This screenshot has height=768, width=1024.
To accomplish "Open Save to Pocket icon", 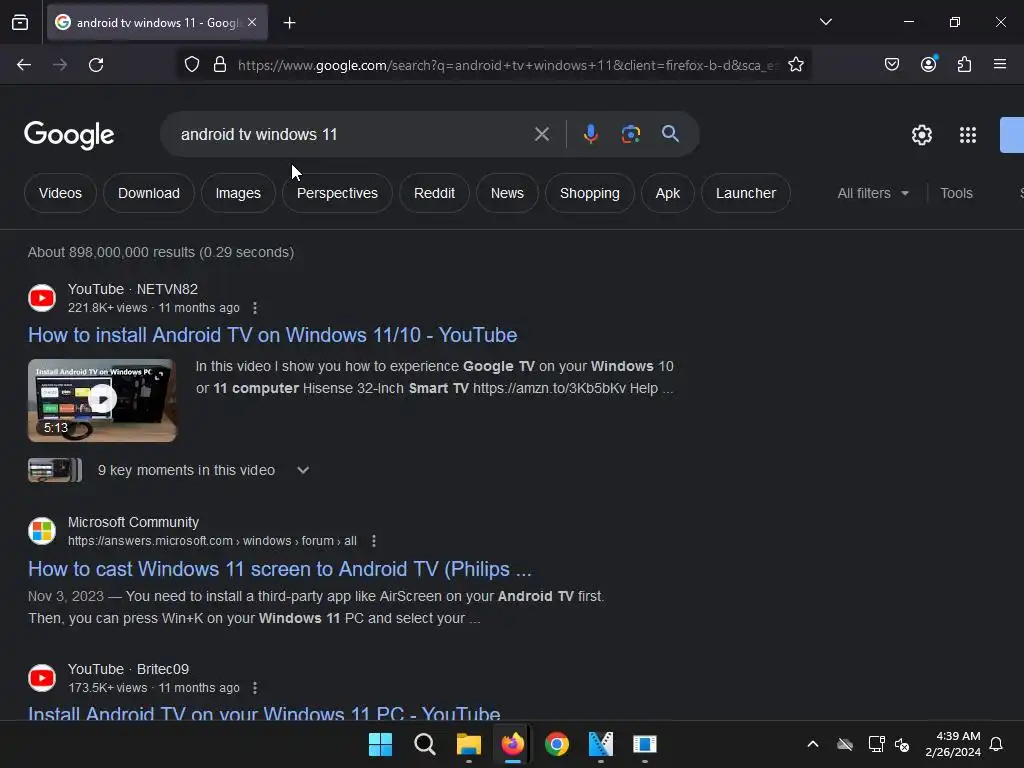I will pyautogui.click(x=892, y=65).
